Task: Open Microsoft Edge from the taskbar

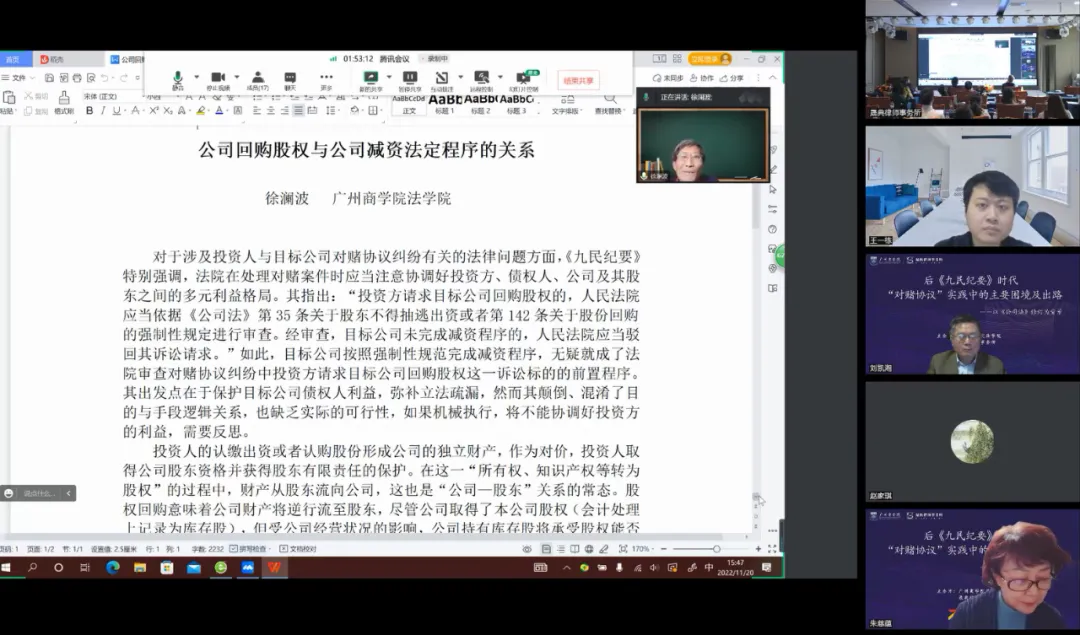Action: 112,568
